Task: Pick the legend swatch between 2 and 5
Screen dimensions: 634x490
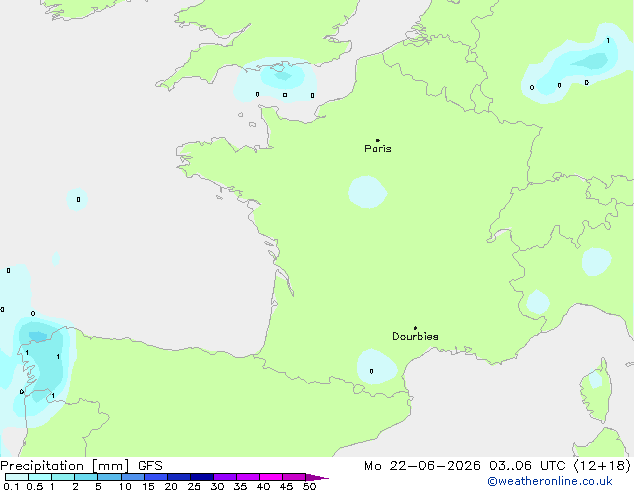Action: 86,477
